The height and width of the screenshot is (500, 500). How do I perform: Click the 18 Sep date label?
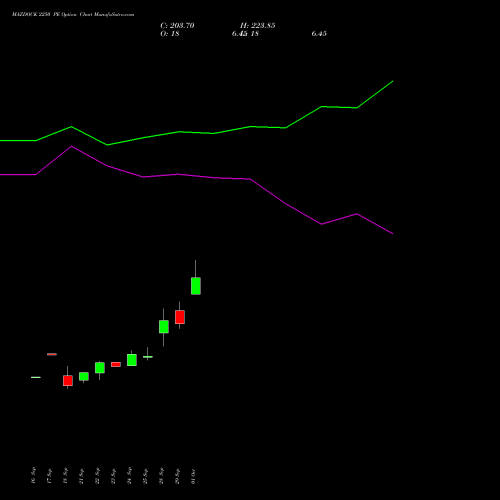[x=65, y=475]
